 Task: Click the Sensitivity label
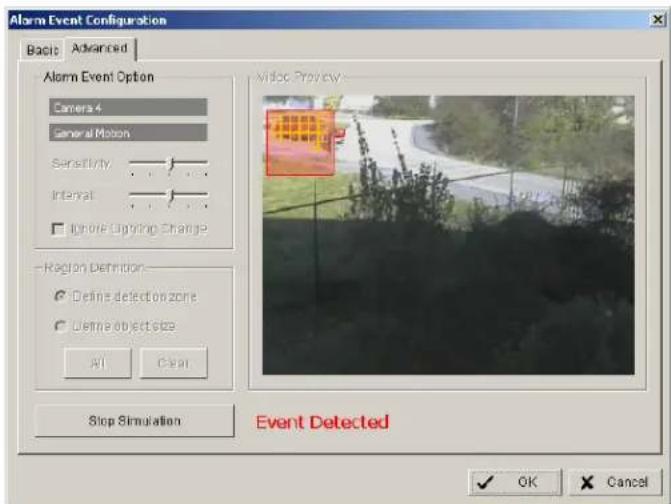coord(81,163)
